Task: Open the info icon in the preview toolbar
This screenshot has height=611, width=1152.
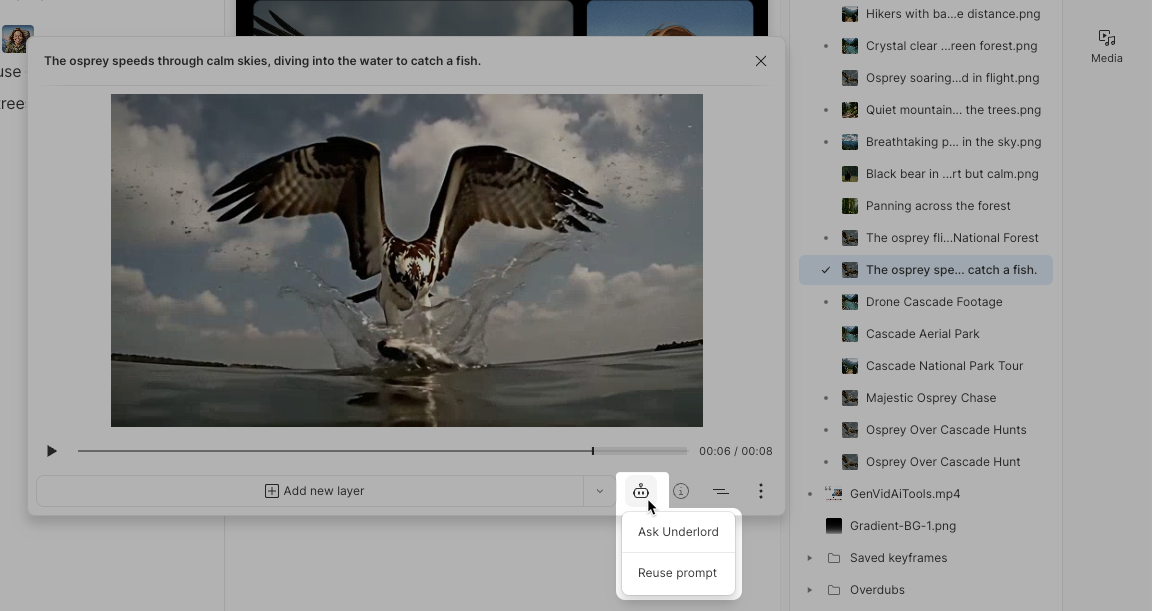Action: 681,491
